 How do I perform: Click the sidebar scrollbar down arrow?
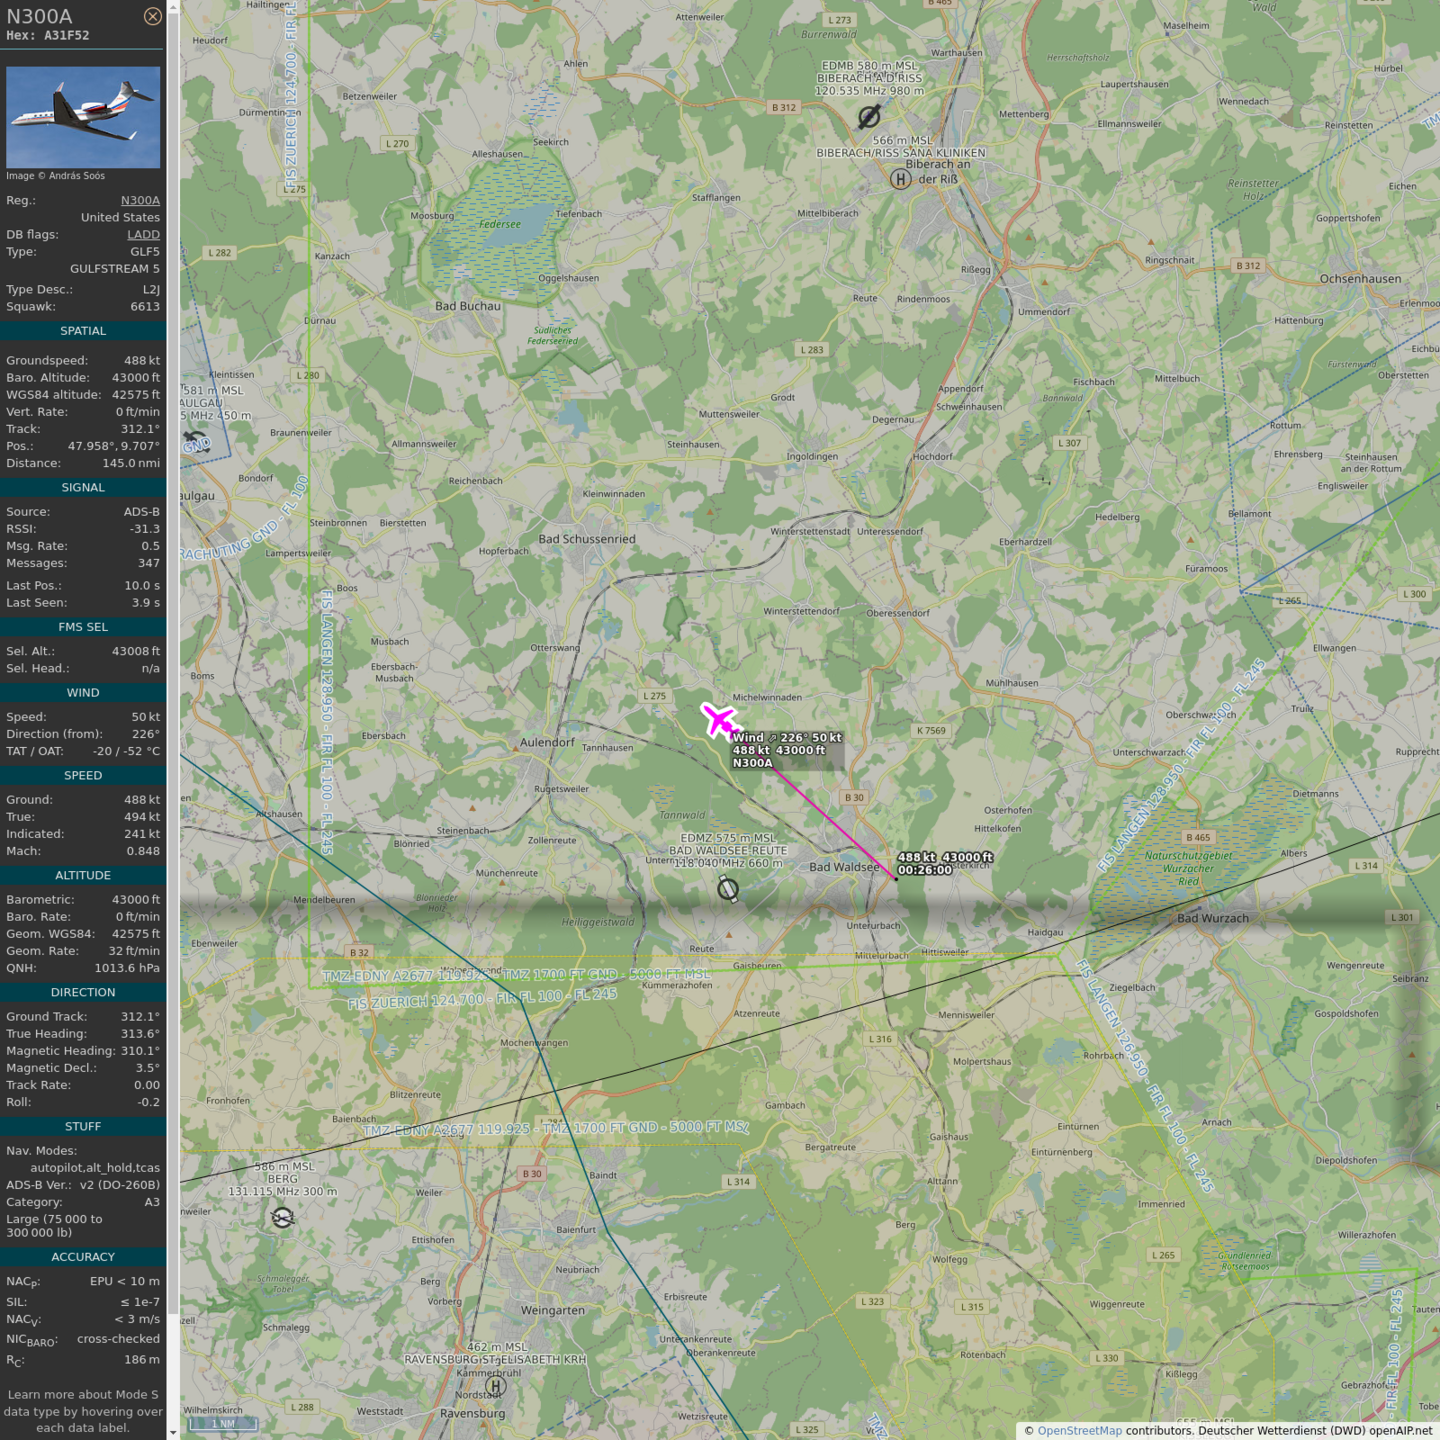[173, 1433]
